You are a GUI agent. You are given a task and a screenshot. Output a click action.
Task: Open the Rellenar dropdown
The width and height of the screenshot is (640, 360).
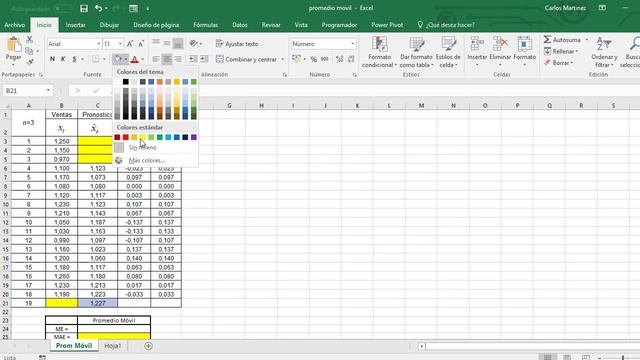pos(562,51)
